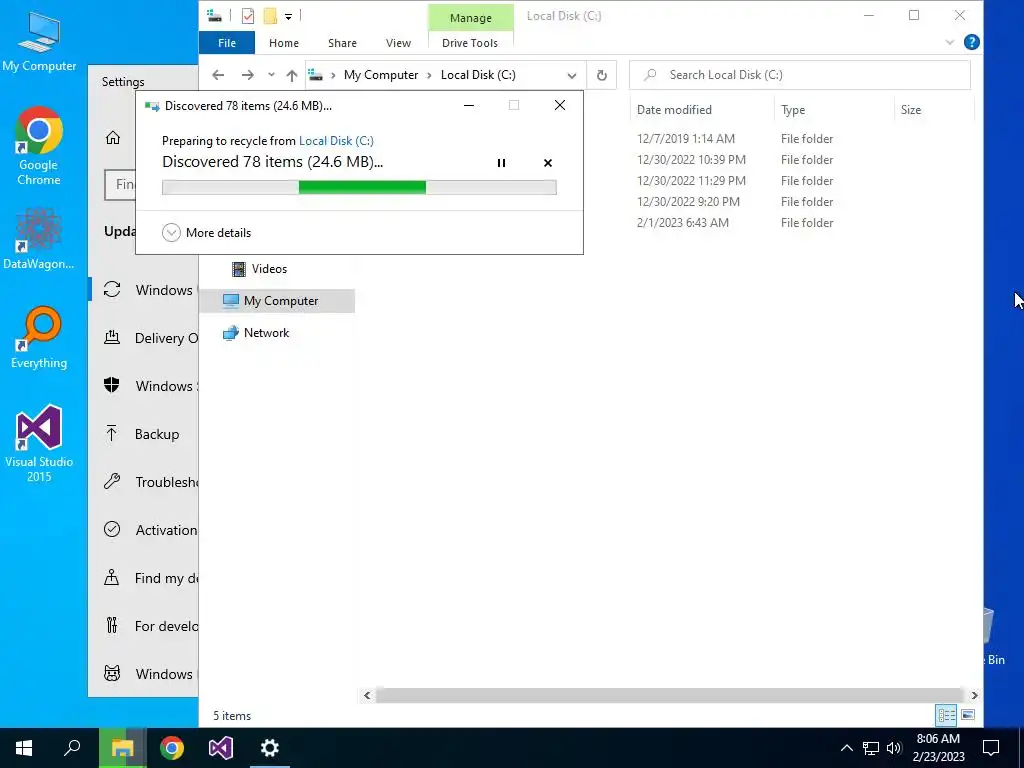Open Customize Quick Access Toolbar dropdown

(x=288, y=16)
